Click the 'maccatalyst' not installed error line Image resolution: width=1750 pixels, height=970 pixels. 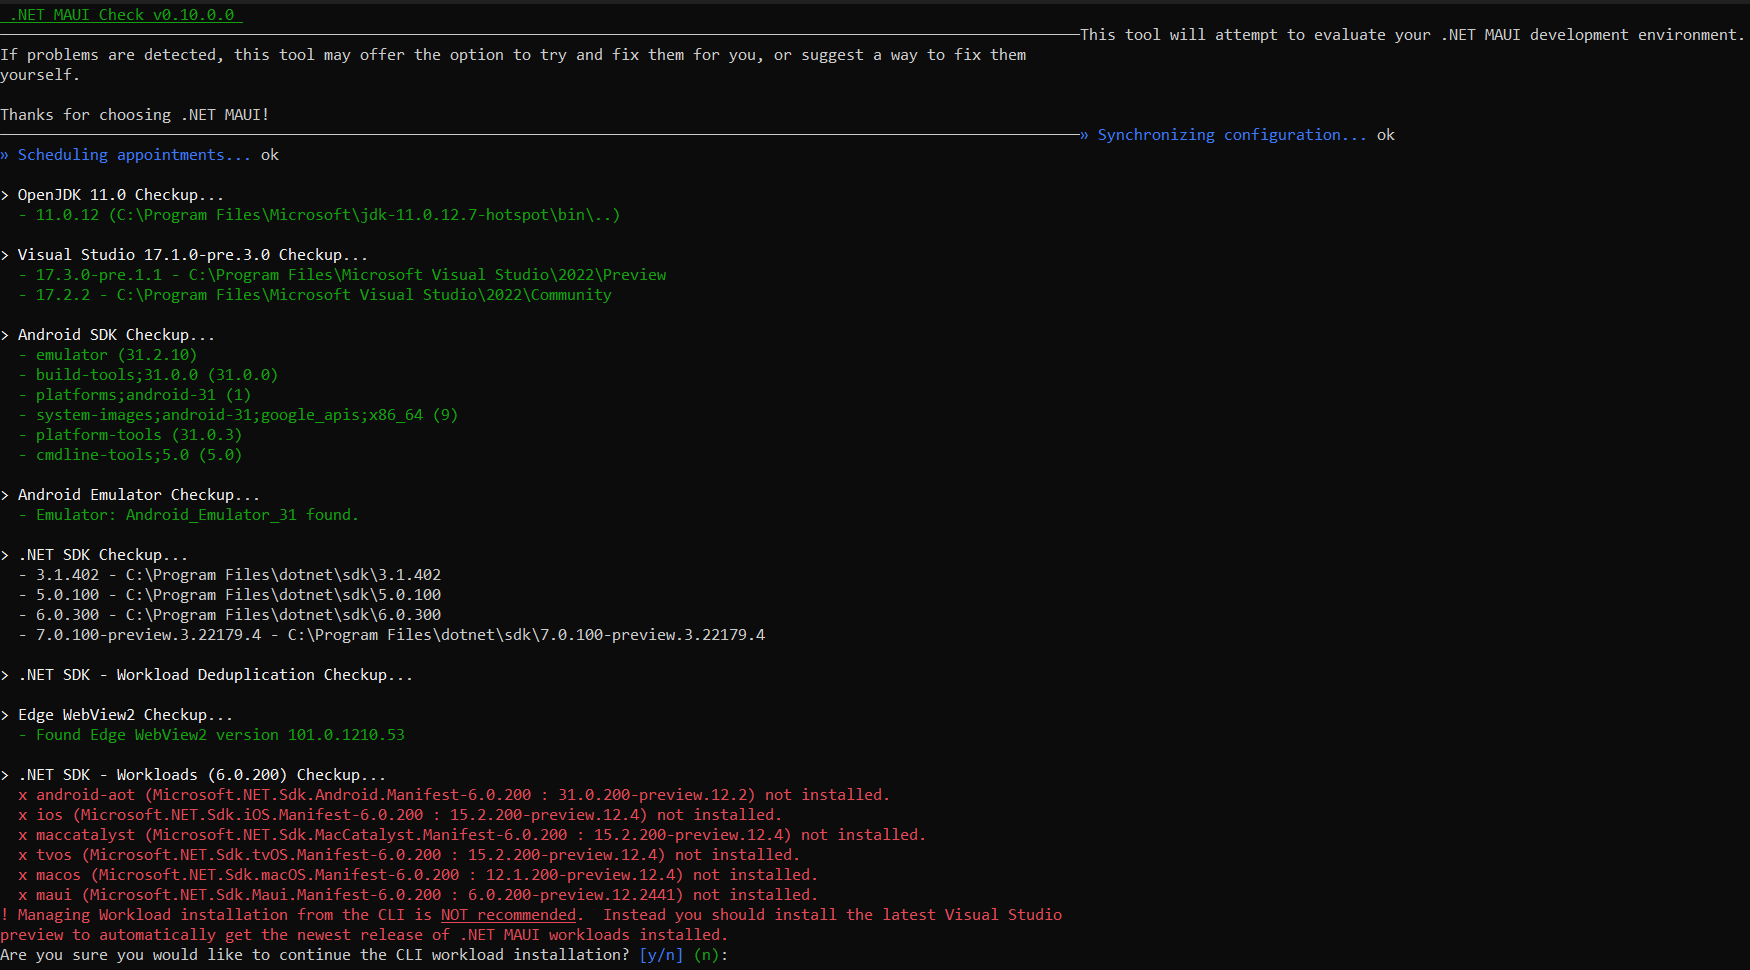[x=472, y=835]
